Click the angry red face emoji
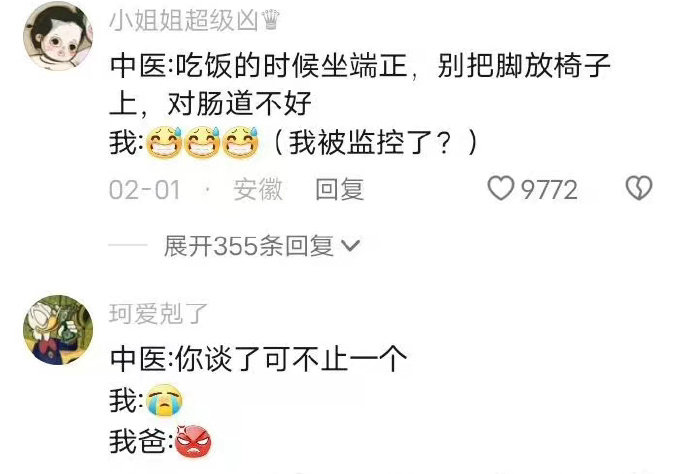Viewport: 690px width, 474px height. pyautogui.click(x=193, y=441)
